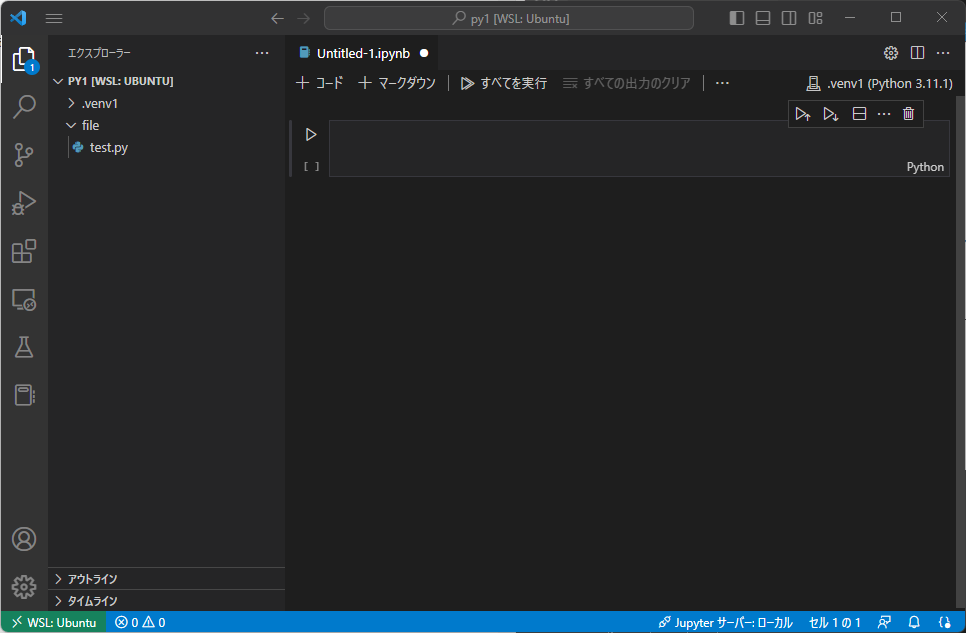Image resolution: width=966 pixels, height=633 pixels.
Task: Run all cells with すべてを実行
Action: pos(503,83)
